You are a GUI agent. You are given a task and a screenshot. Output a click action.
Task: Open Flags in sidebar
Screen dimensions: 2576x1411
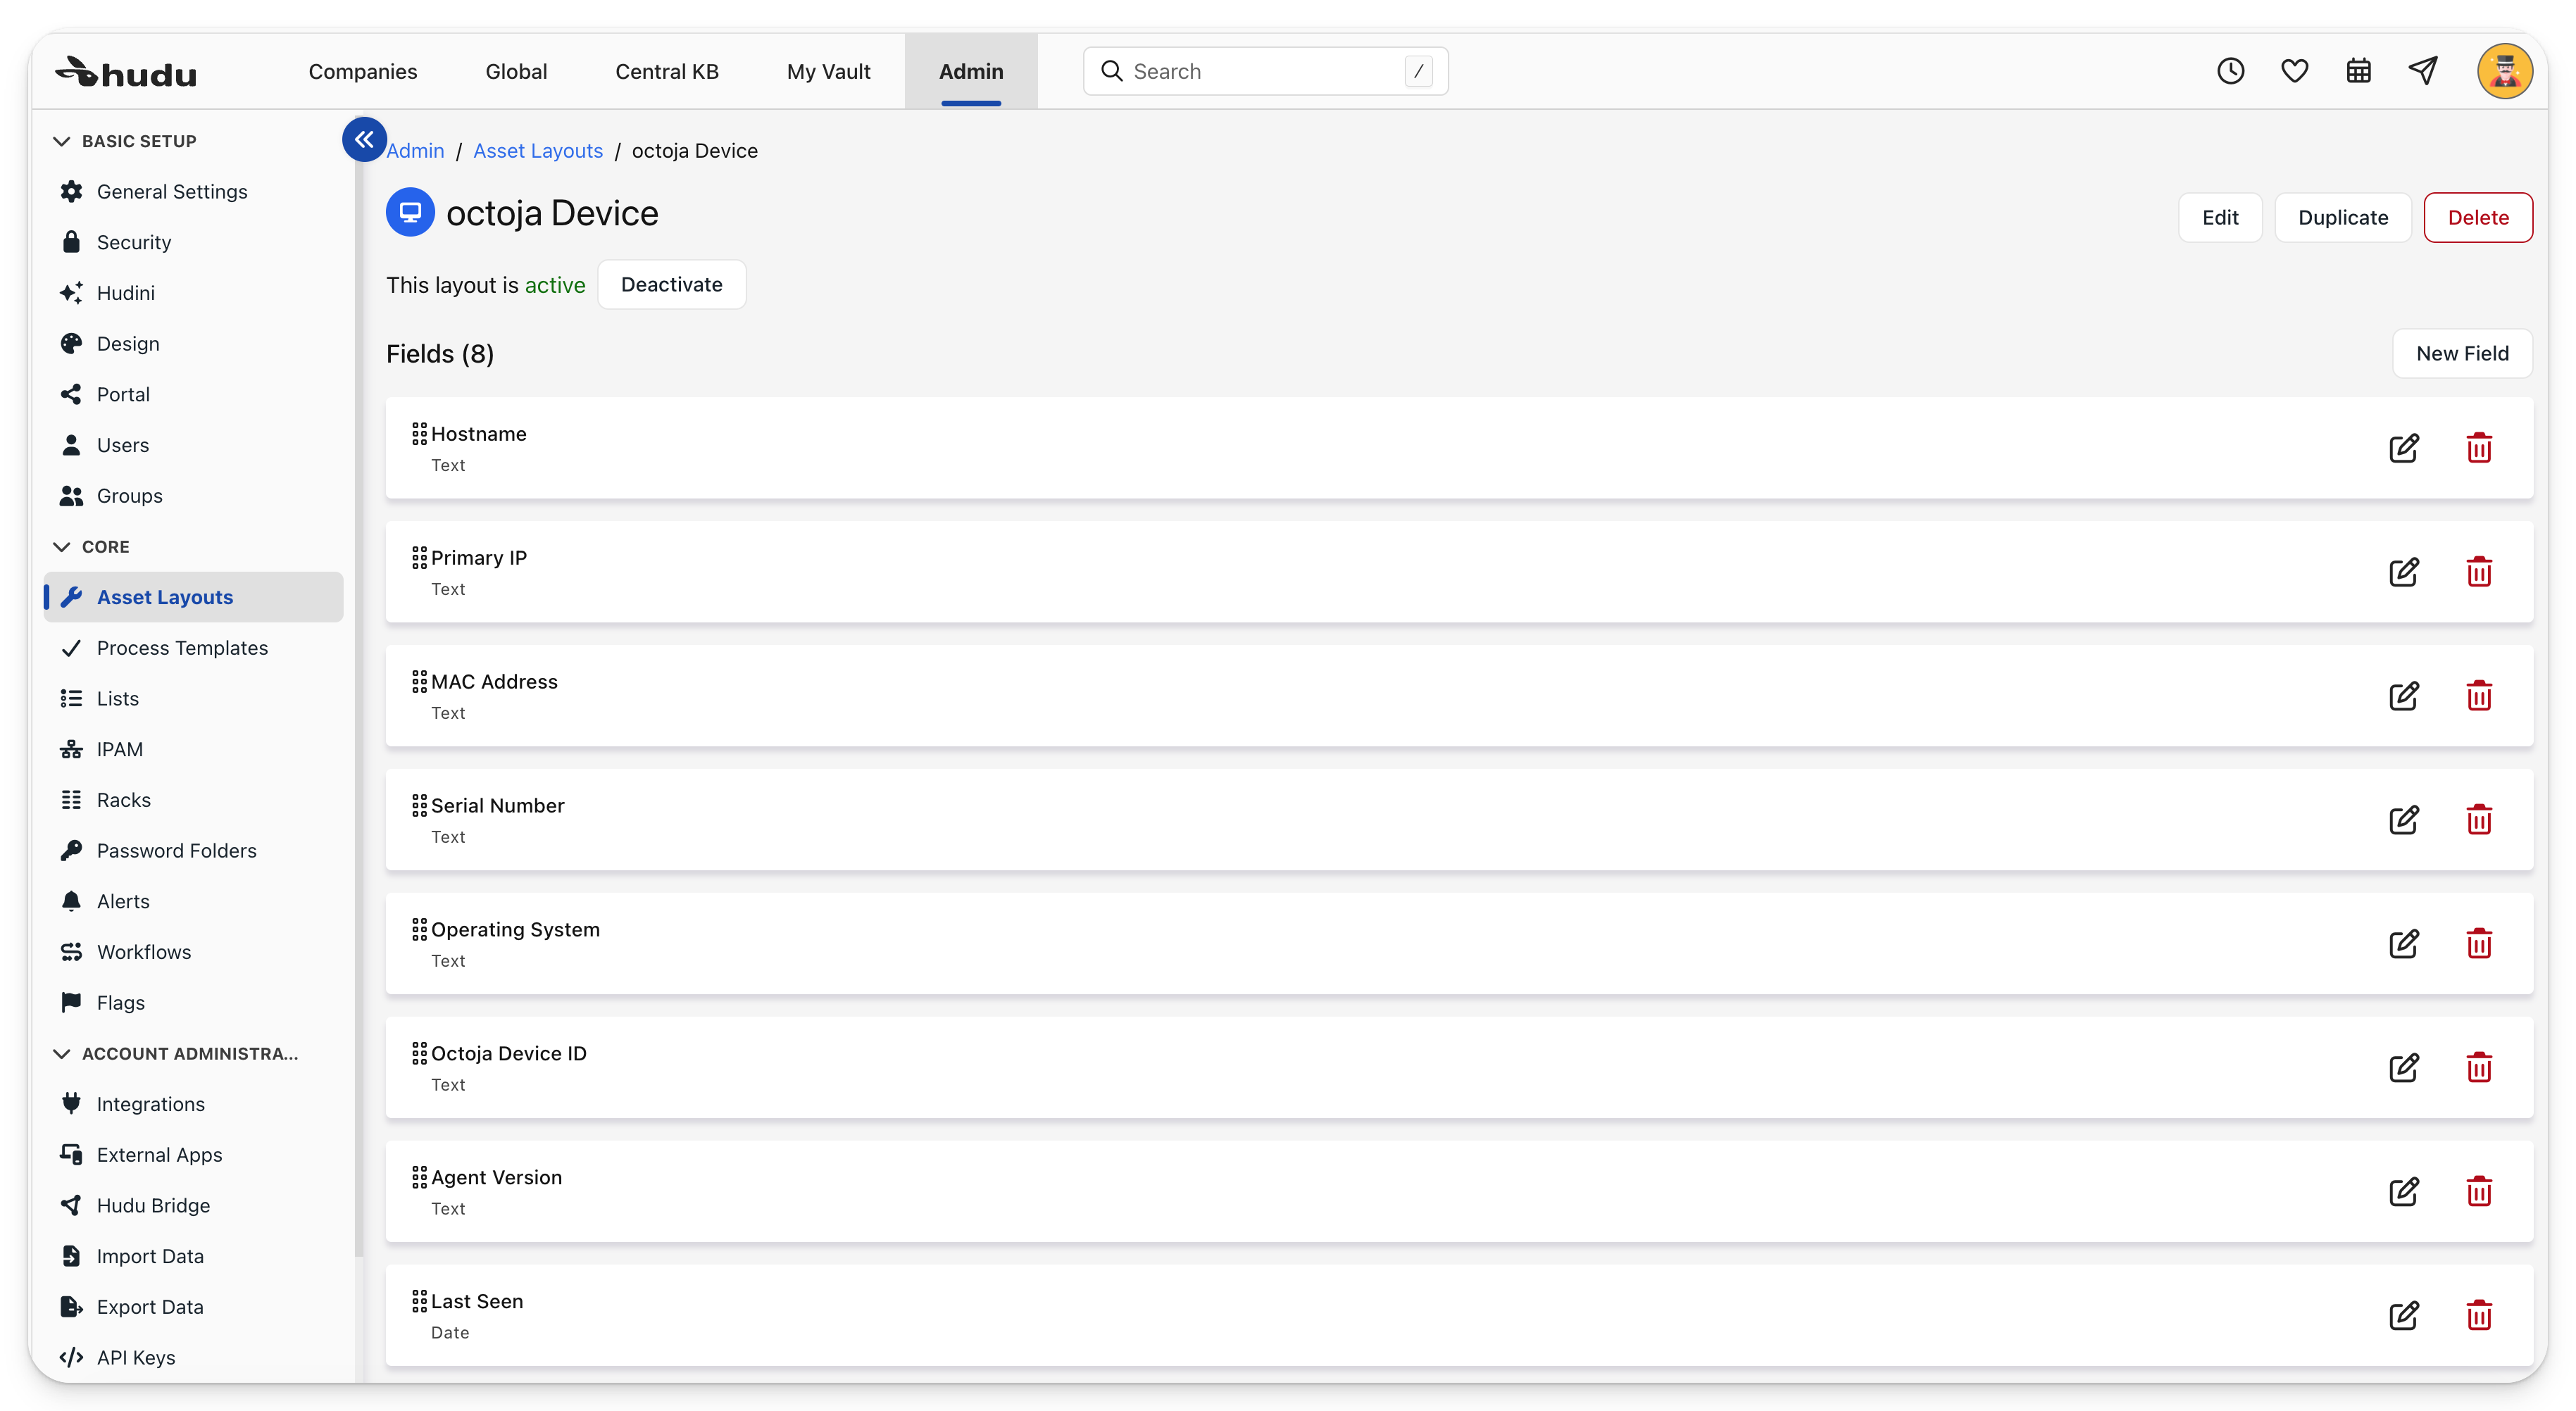coord(194,1003)
